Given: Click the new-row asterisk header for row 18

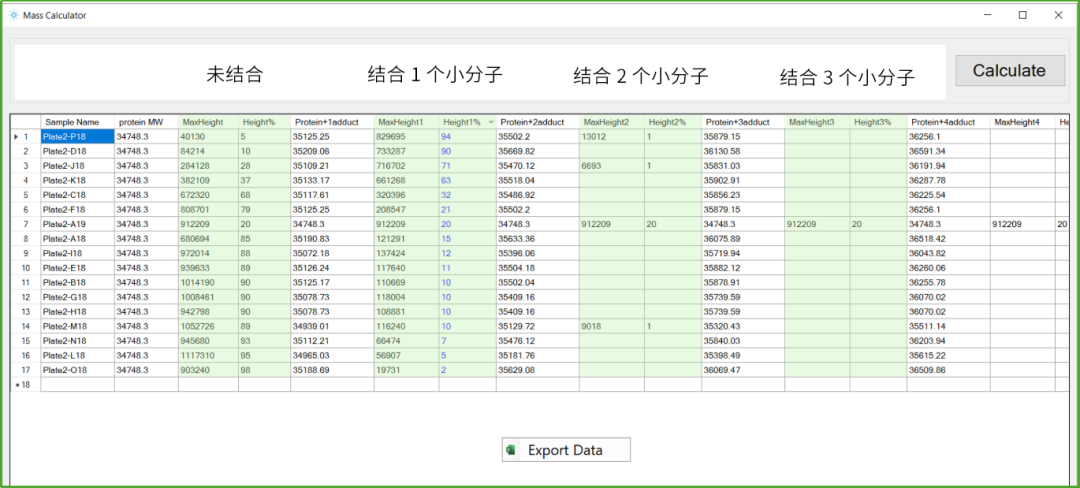Looking at the screenshot, I should tap(23, 384).
